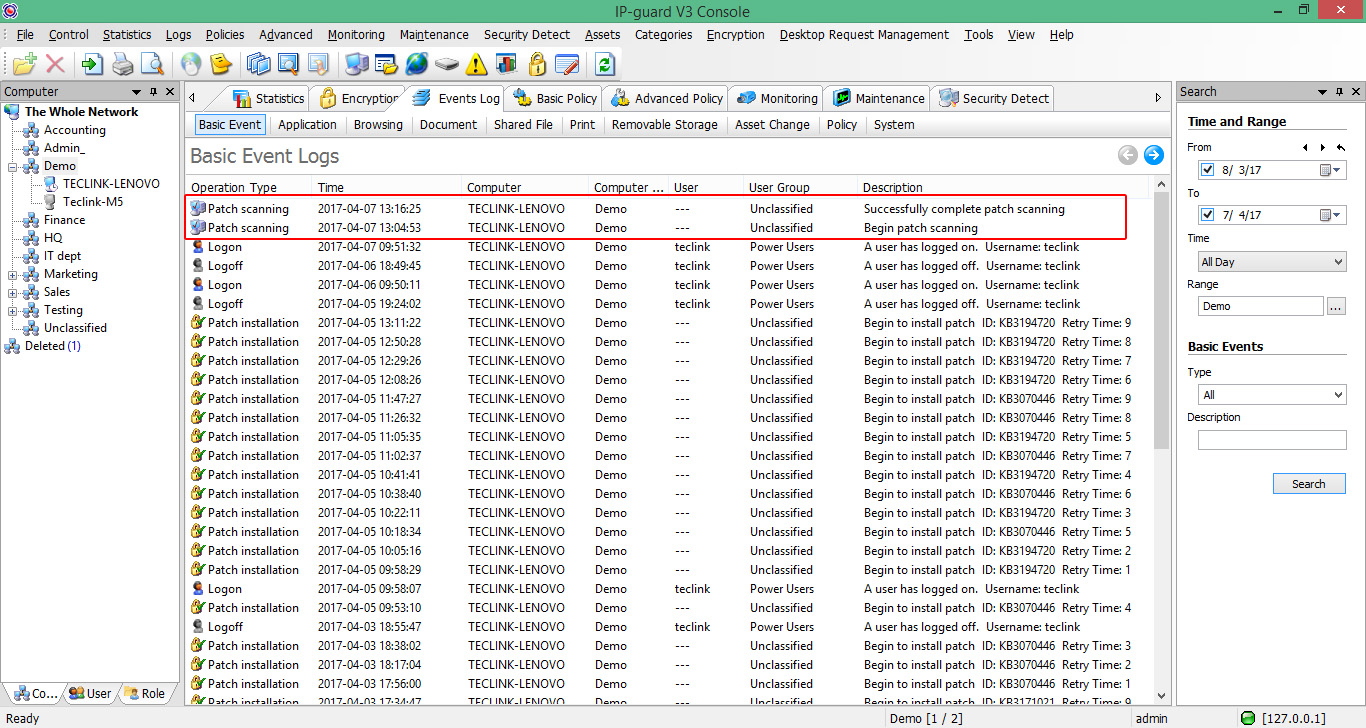This screenshot has width=1366, height=728.
Task: Click the notepad with pencil icon
Action: click(567, 65)
